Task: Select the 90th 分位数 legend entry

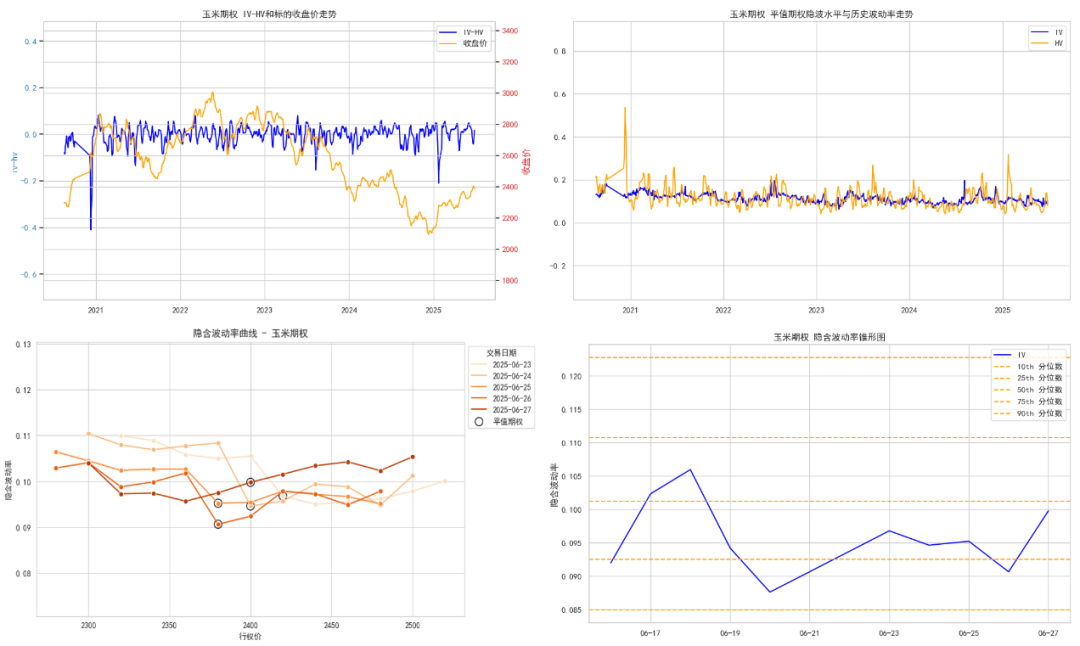Action: (1028, 413)
